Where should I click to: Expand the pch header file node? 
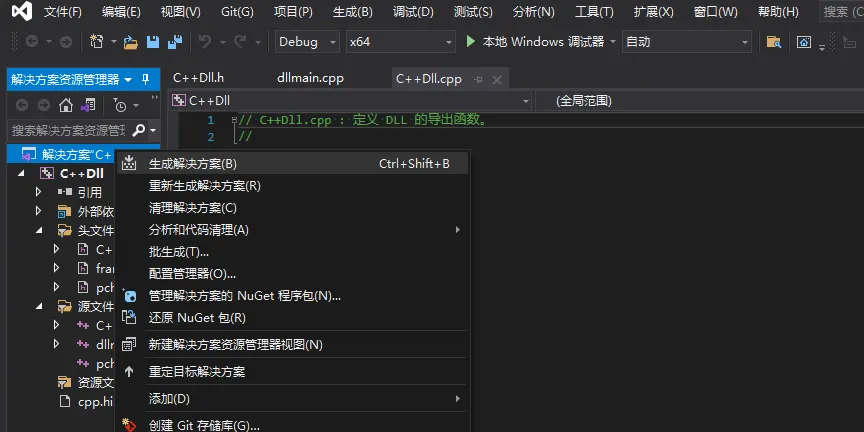56,287
